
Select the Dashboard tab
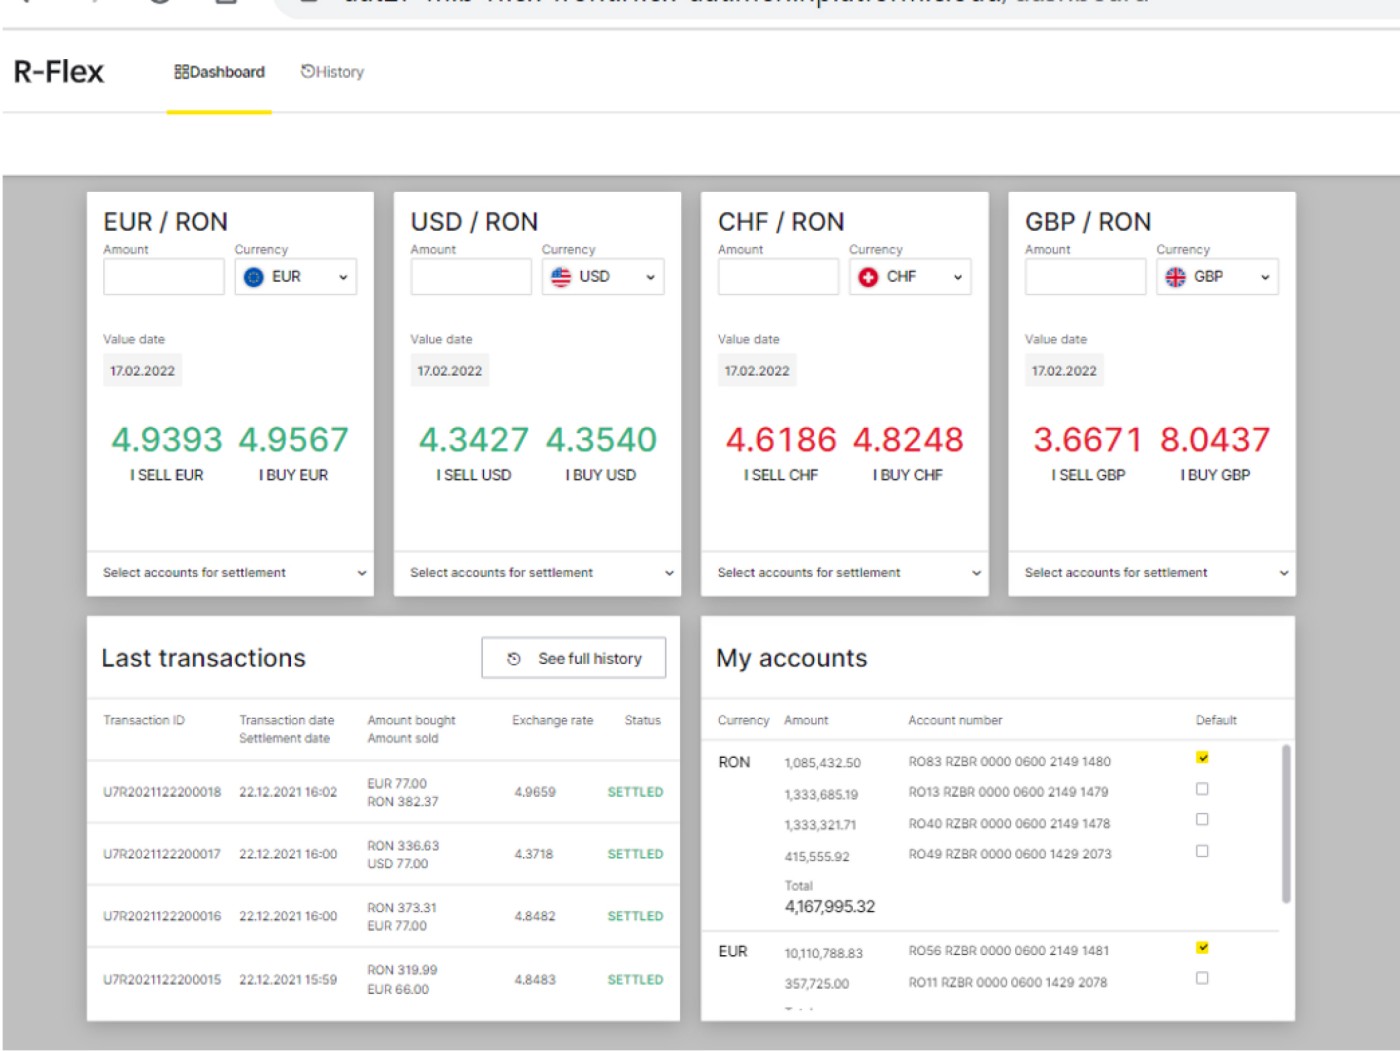point(219,71)
